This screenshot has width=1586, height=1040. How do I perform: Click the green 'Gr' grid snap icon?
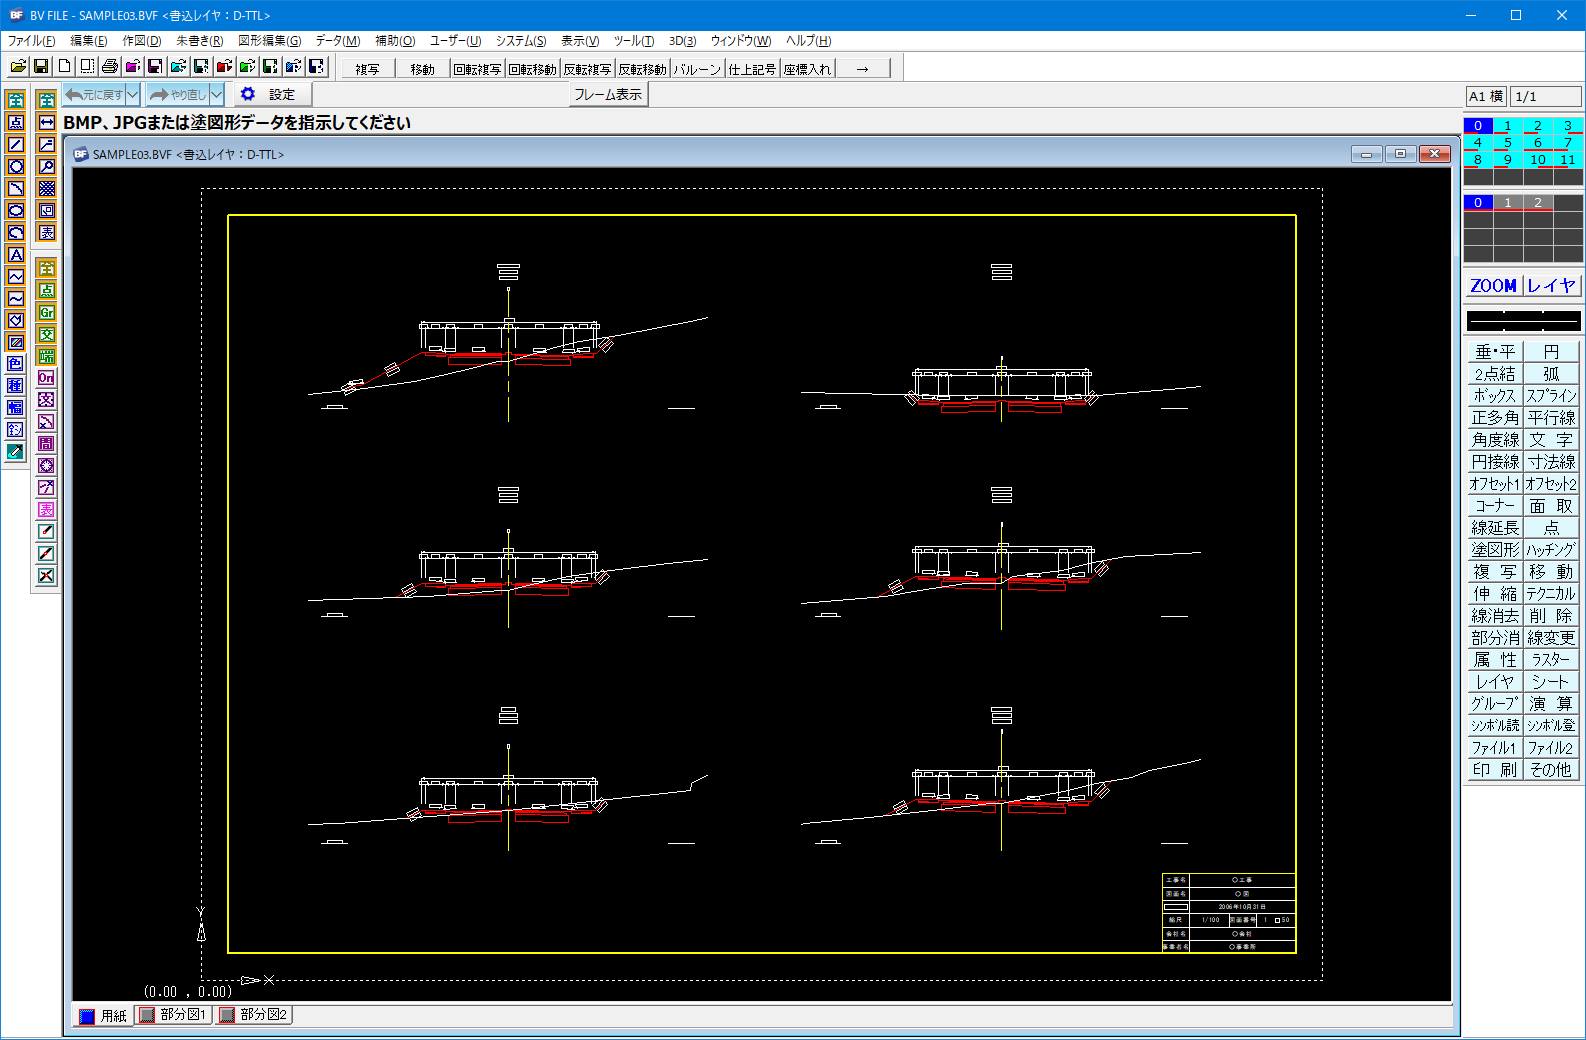47,313
